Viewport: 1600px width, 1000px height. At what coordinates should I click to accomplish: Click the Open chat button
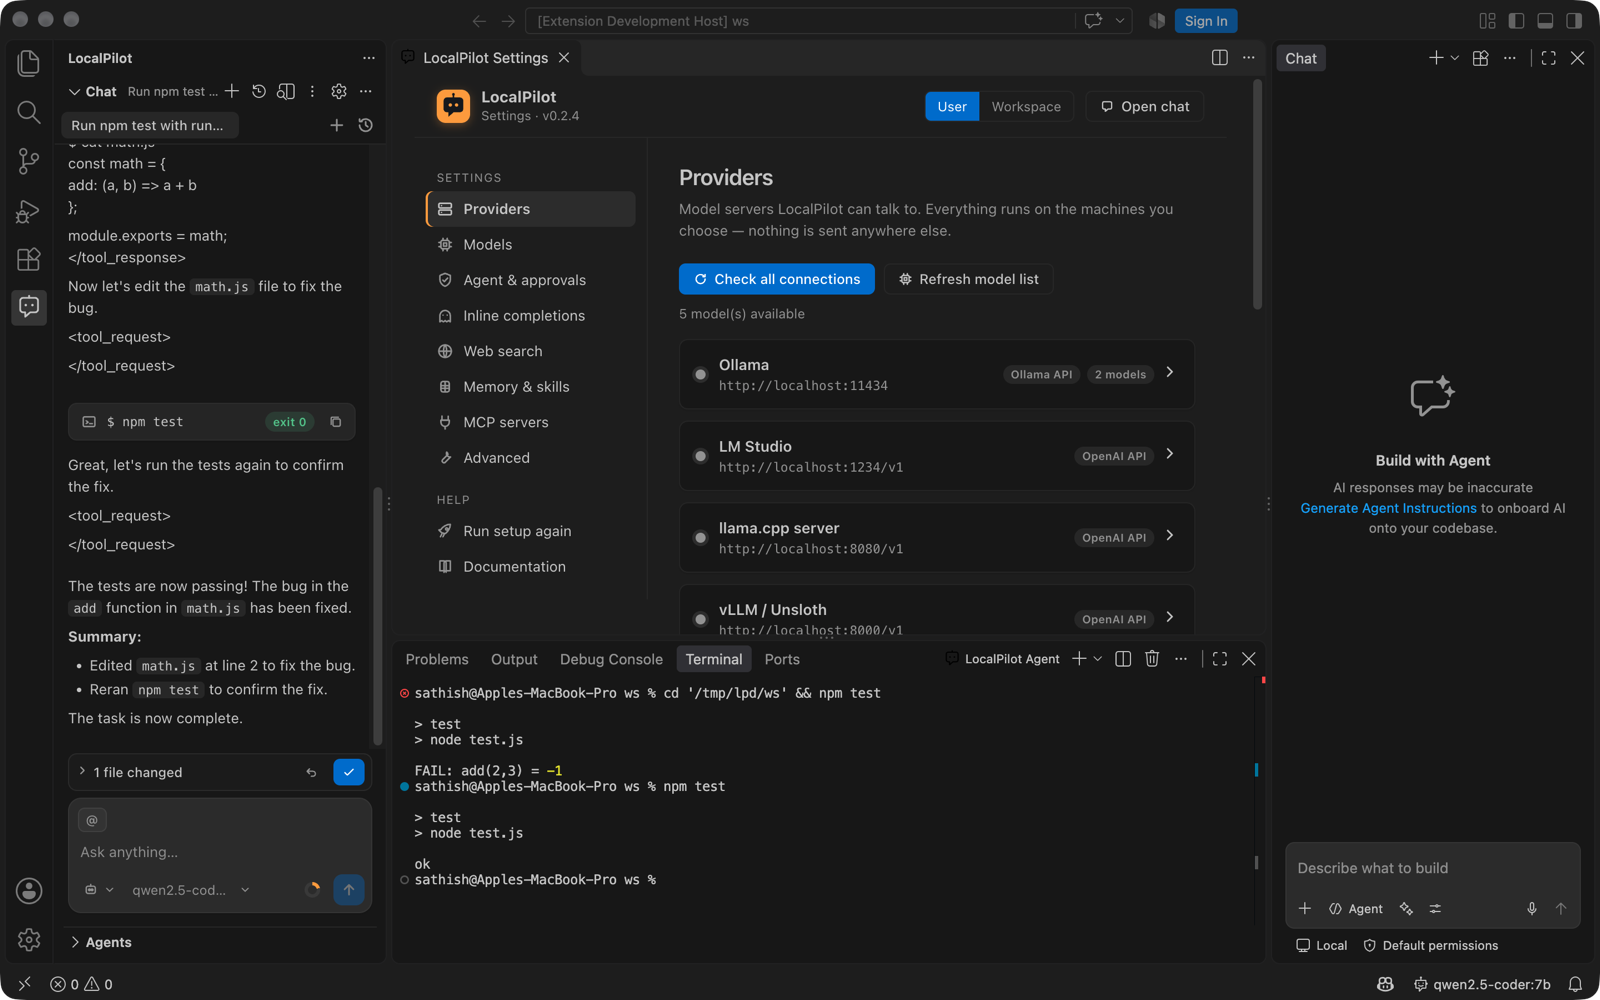pos(1145,107)
